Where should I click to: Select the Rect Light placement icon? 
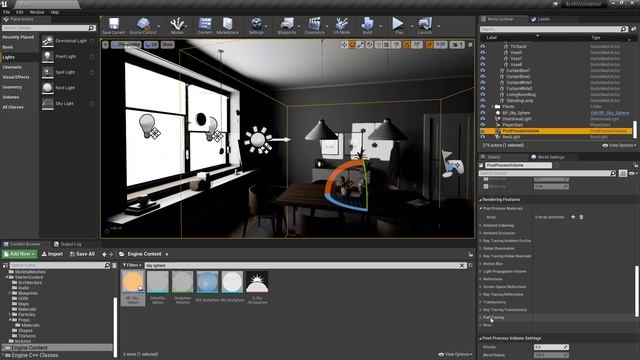click(48, 88)
